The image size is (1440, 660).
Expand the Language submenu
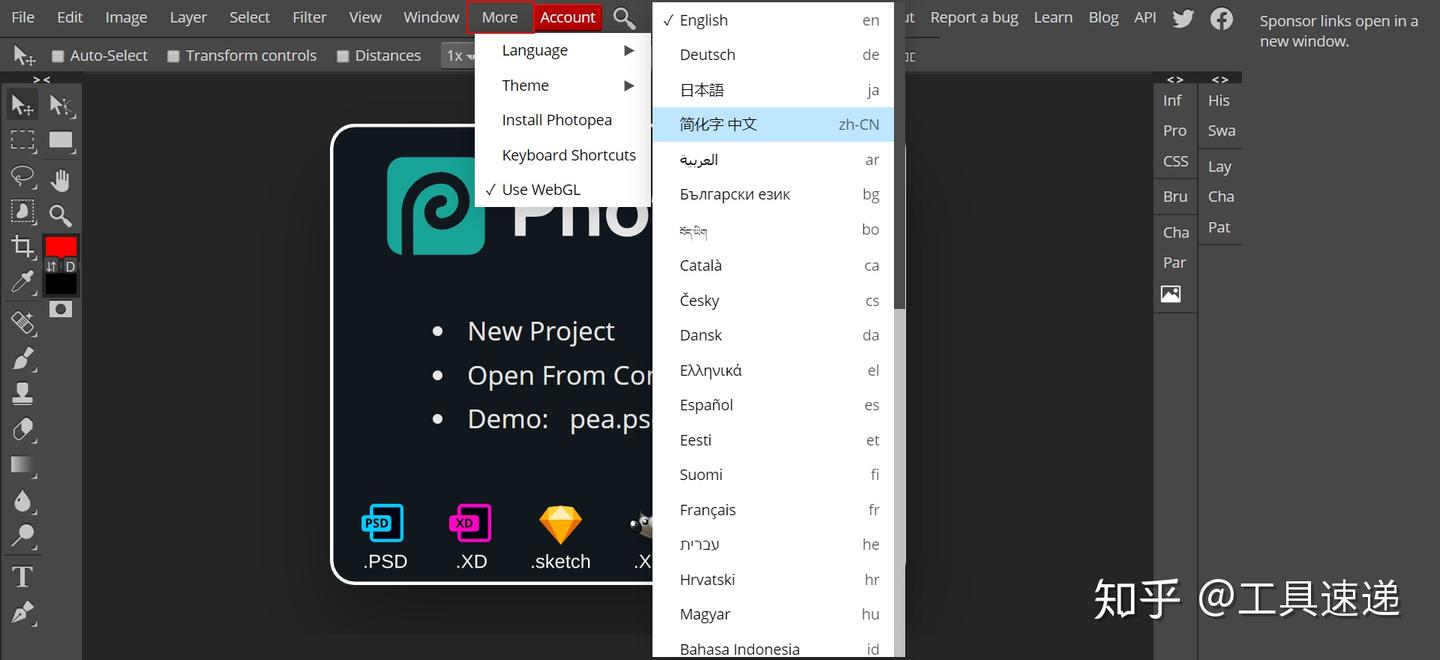(x=563, y=50)
